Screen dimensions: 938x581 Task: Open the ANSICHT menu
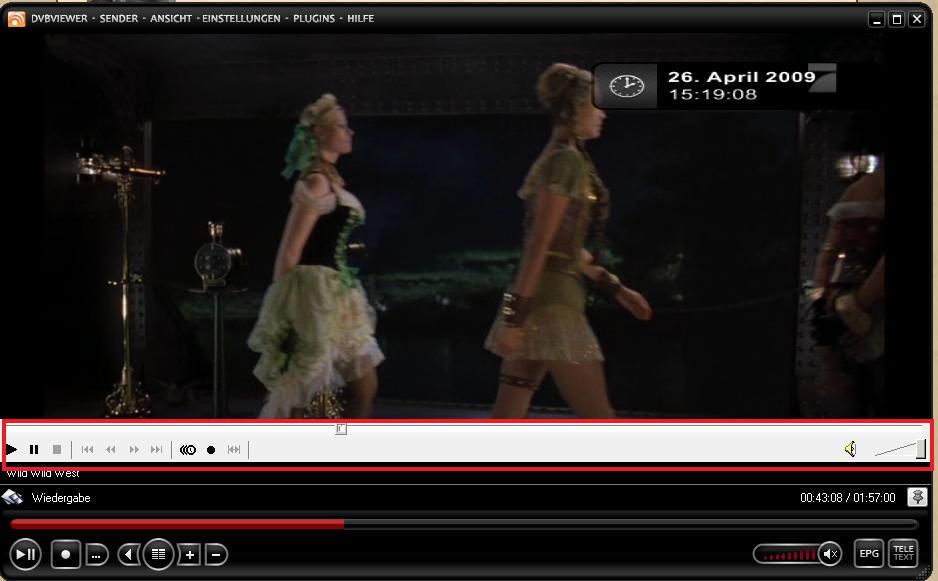click(170, 19)
